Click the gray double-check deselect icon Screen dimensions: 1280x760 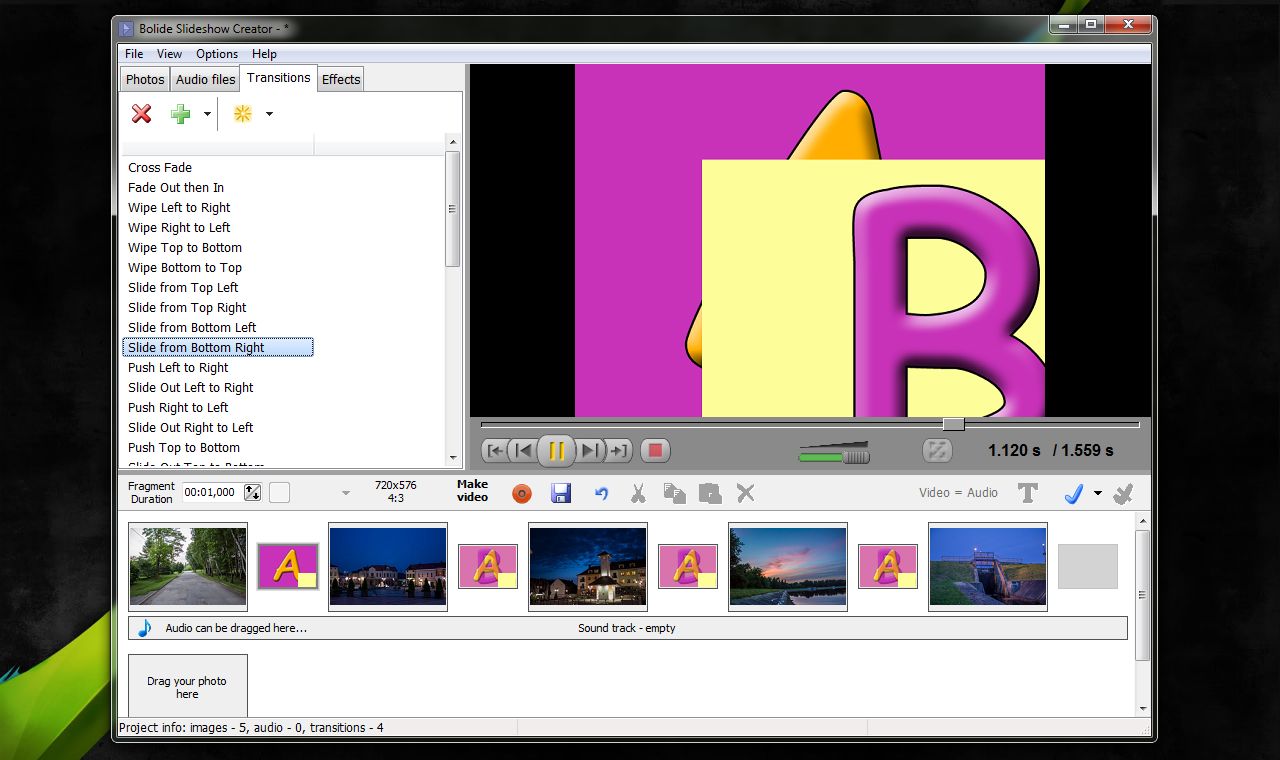coord(1123,493)
